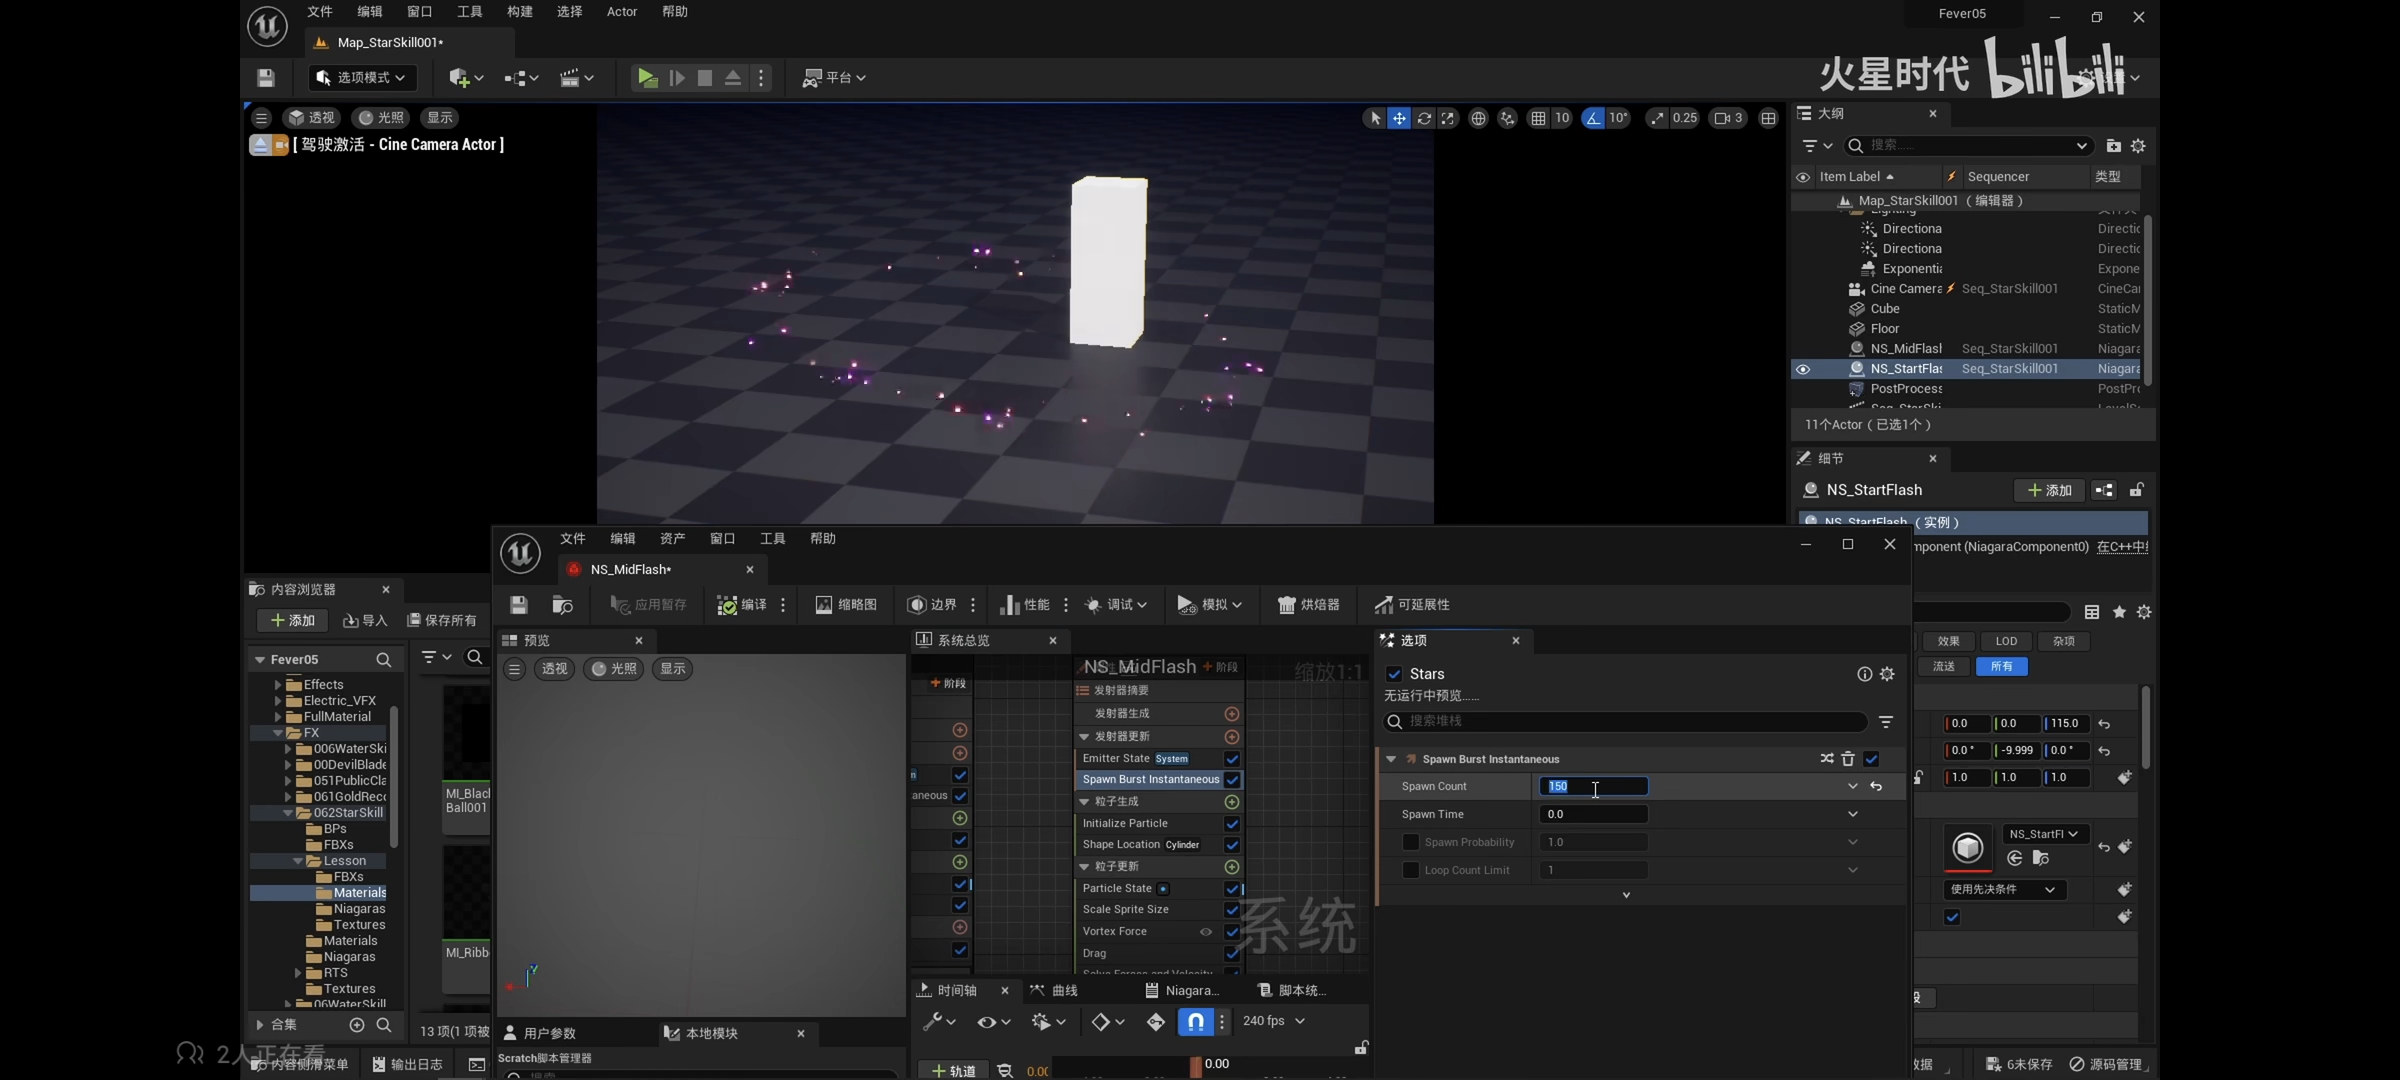The width and height of the screenshot is (2400, 1080).
Task: Reset Spawn Count to default (arrow icon)
Action: pos(1876,787)
